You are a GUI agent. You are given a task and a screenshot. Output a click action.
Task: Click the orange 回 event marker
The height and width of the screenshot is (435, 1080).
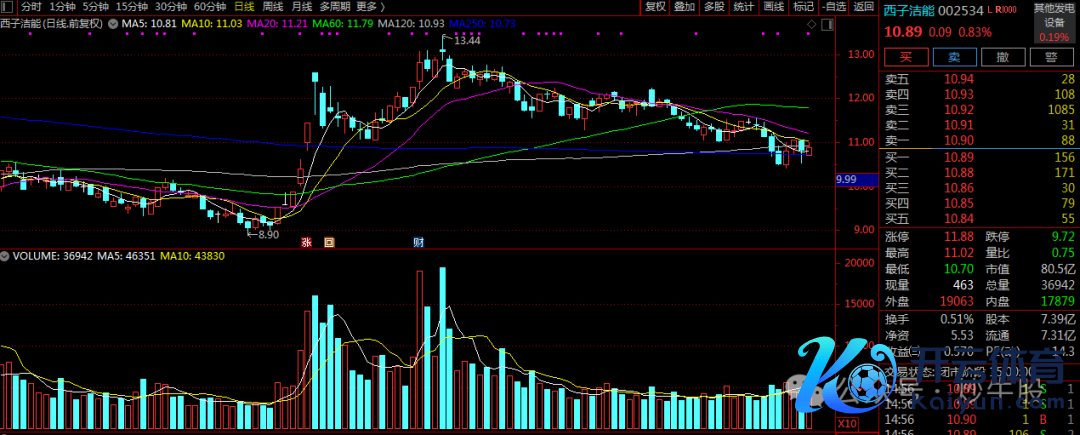(x=327, y=242)
